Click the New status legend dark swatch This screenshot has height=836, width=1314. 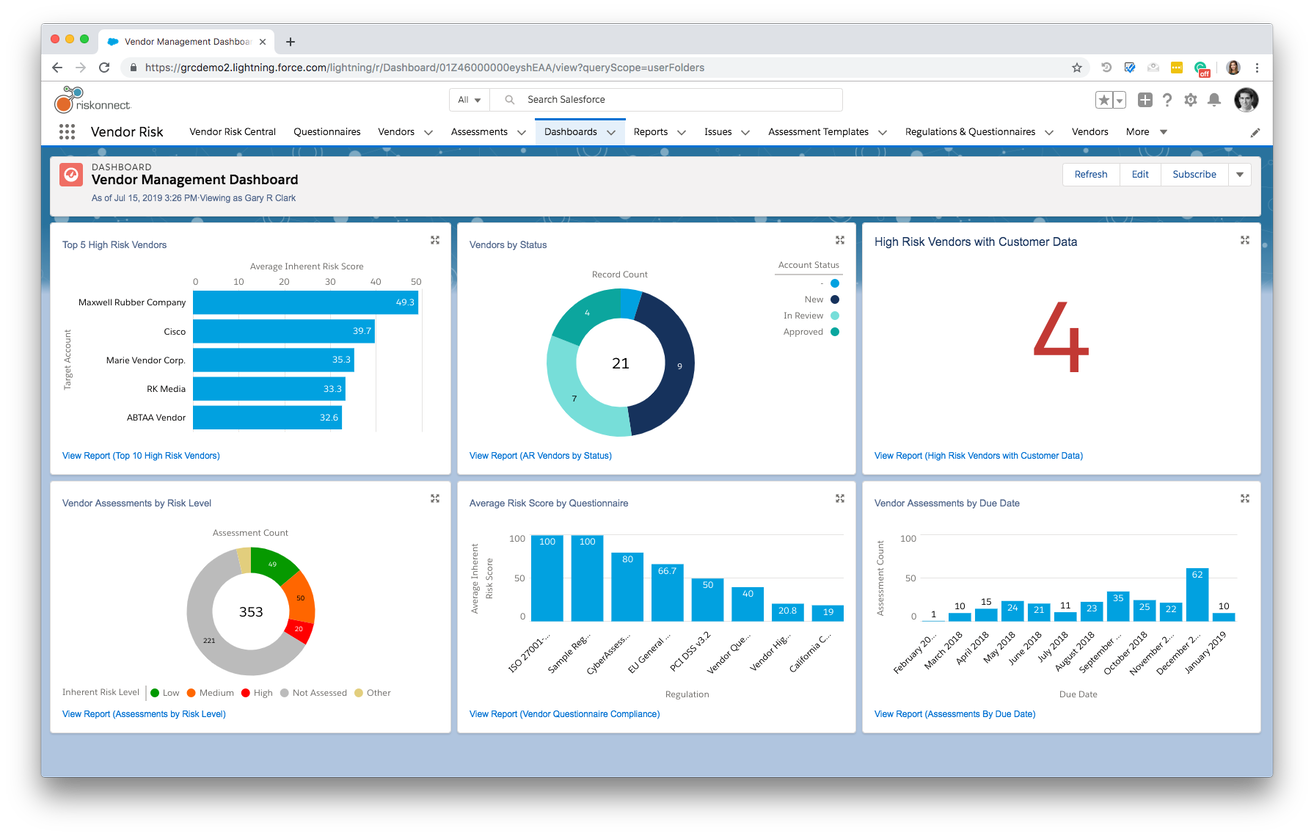click(835, 299)
